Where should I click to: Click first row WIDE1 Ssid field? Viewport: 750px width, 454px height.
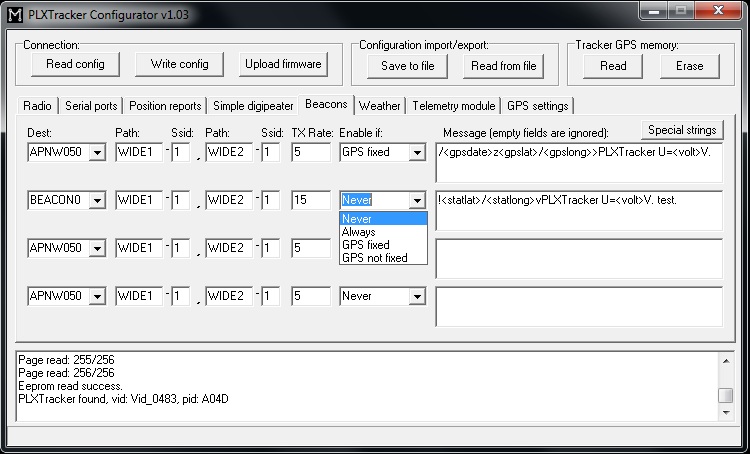[180, 152]
